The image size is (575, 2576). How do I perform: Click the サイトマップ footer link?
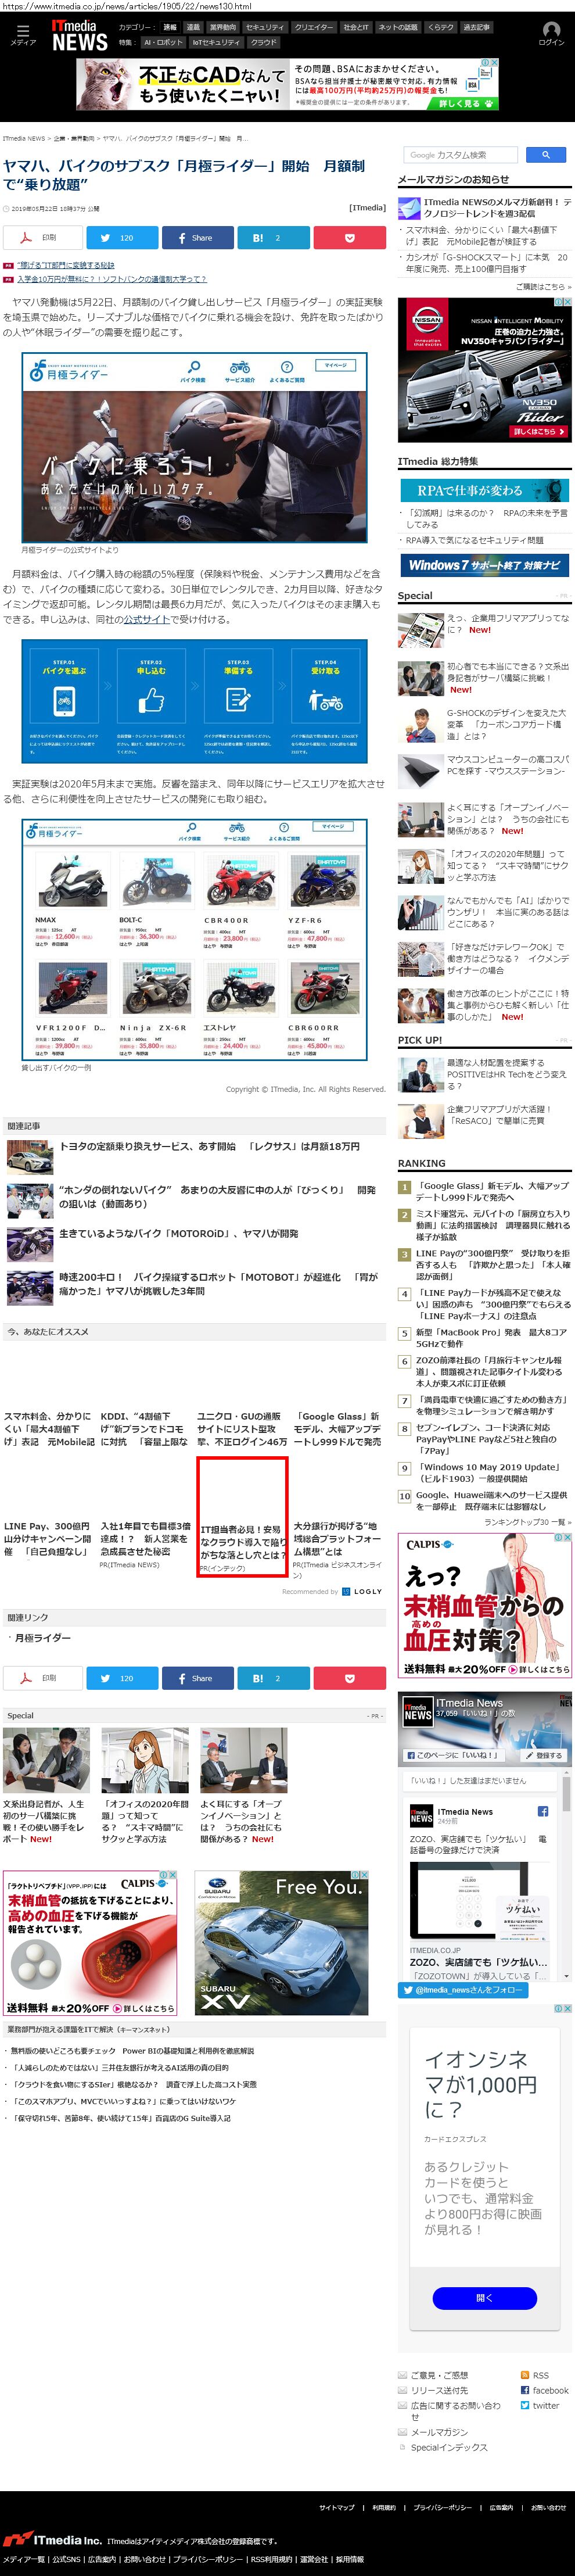point(336,2508)
